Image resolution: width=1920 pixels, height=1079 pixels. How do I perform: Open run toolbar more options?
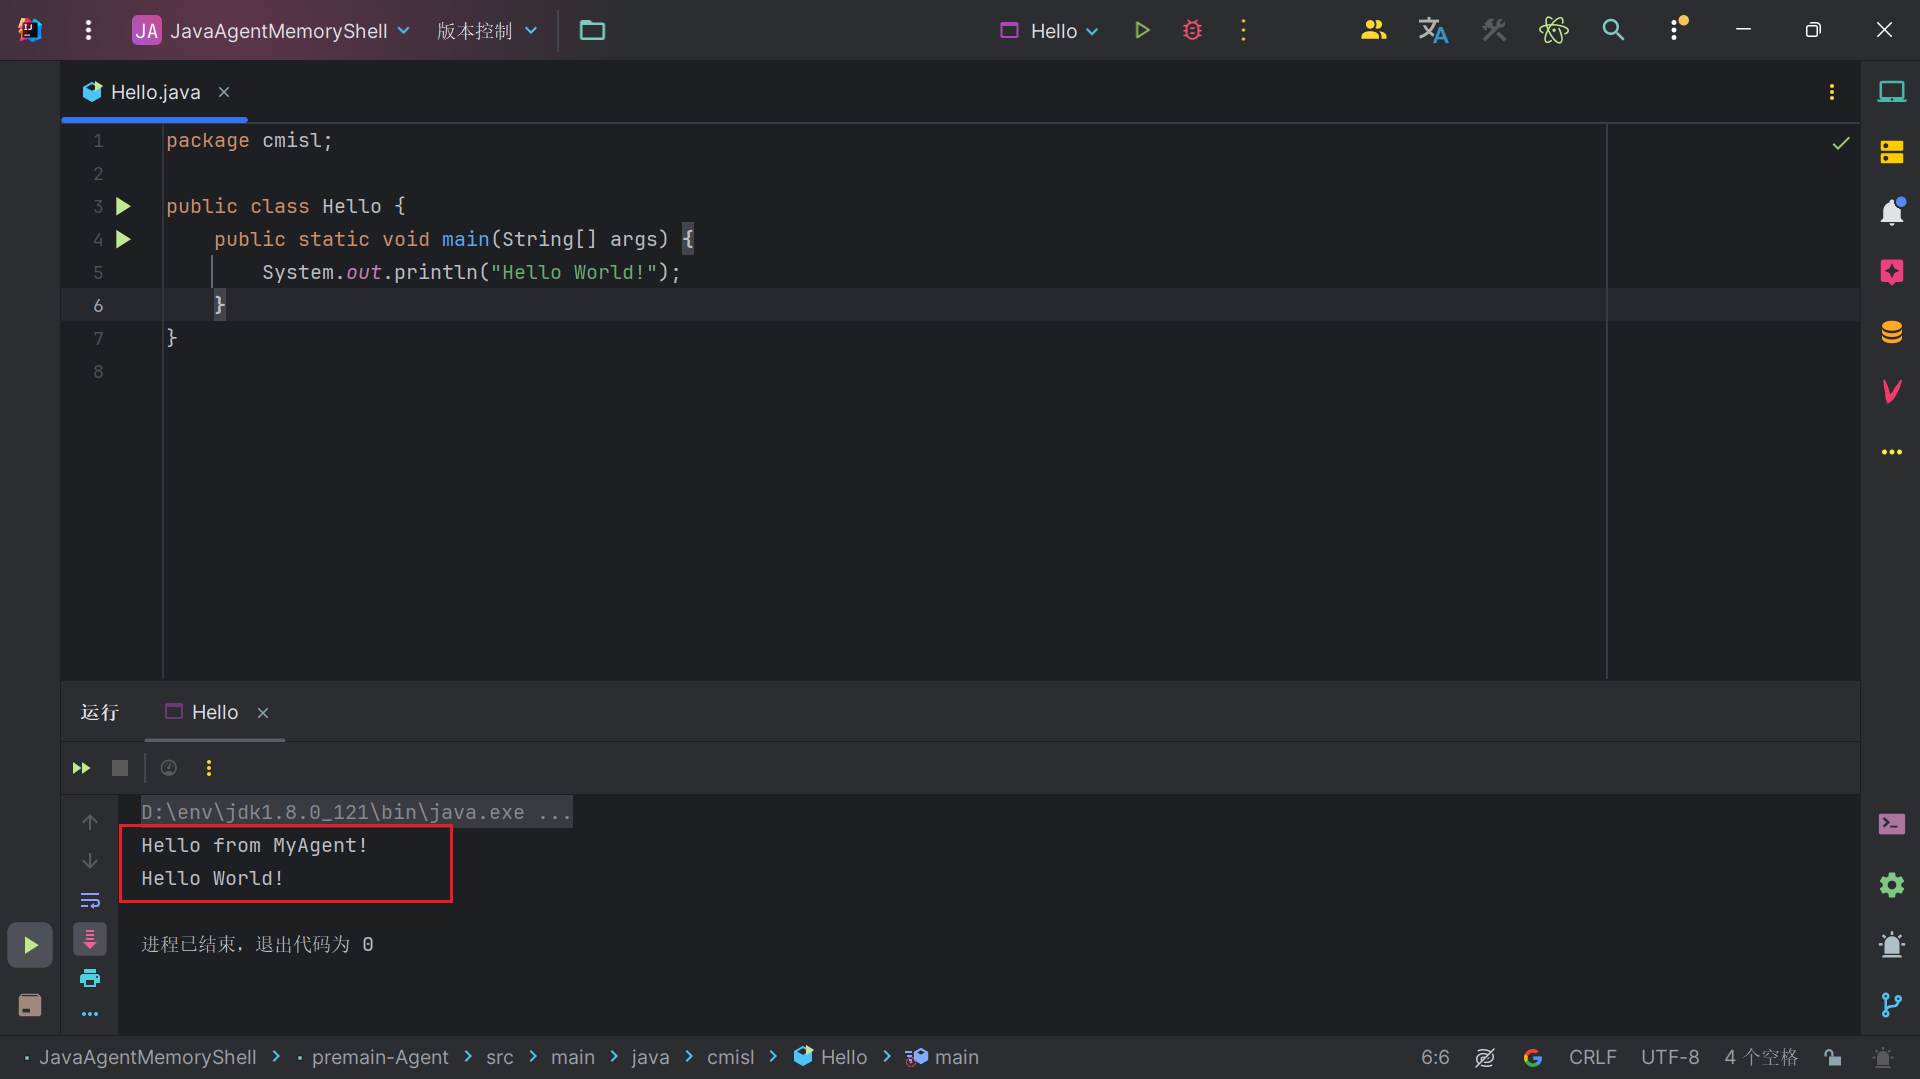click(208, 768)
